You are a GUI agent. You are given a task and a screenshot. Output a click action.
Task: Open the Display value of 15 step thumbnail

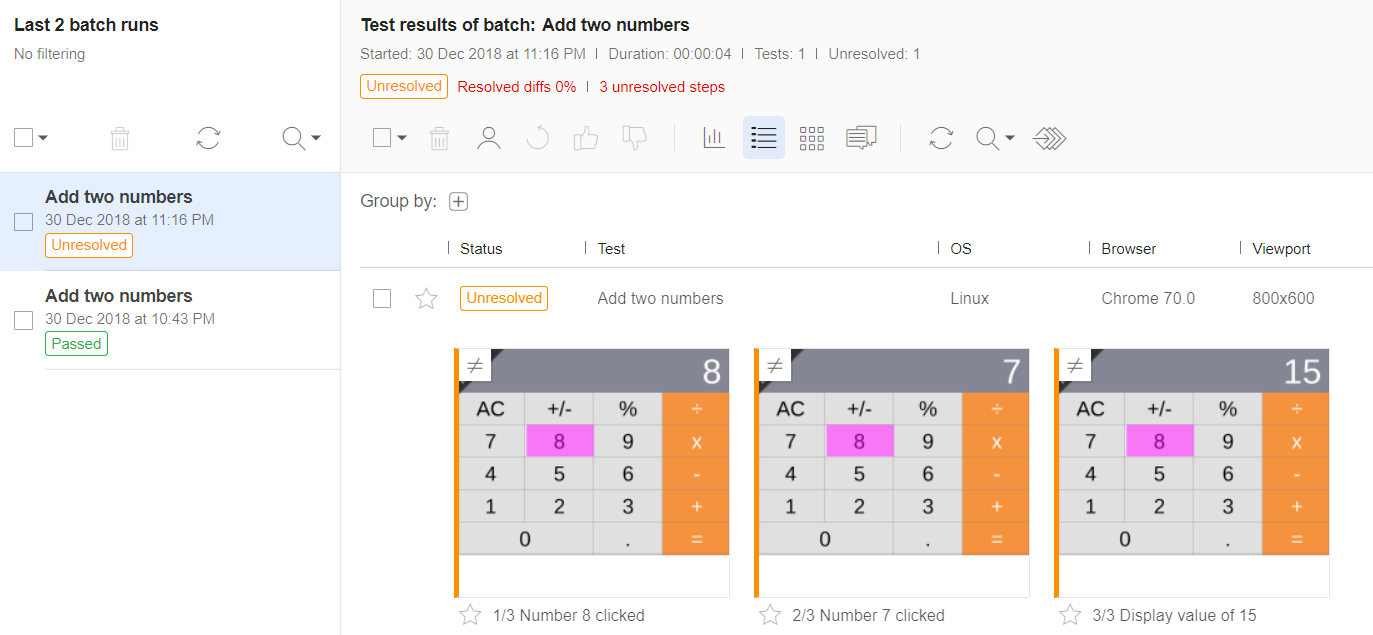coord(1192,472)
